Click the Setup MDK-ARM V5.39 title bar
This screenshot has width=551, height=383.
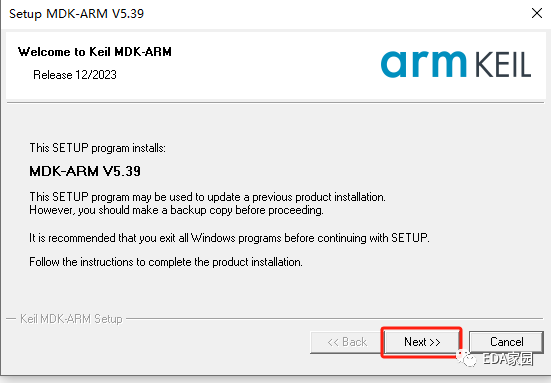(x=76, y=14)
